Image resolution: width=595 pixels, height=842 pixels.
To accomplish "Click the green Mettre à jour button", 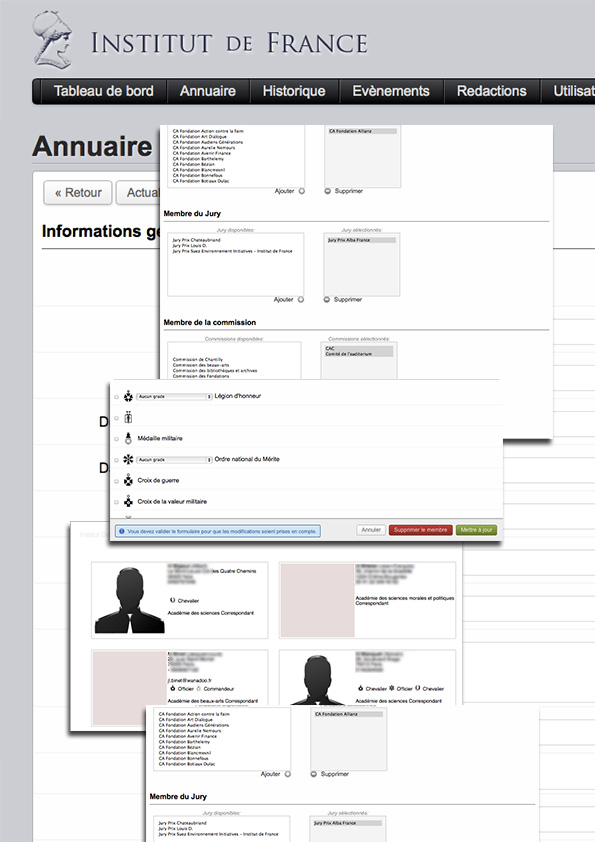I will 476,530.
